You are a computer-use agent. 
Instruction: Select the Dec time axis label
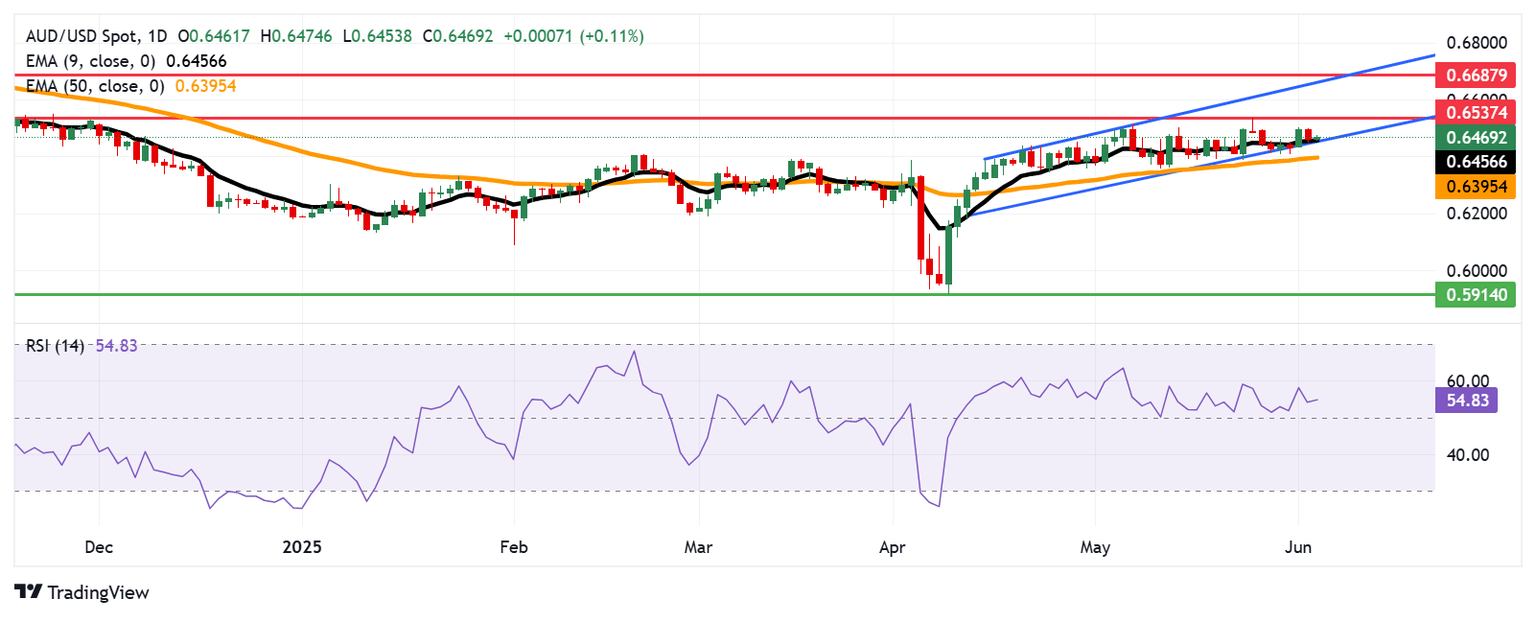point(99,547)
